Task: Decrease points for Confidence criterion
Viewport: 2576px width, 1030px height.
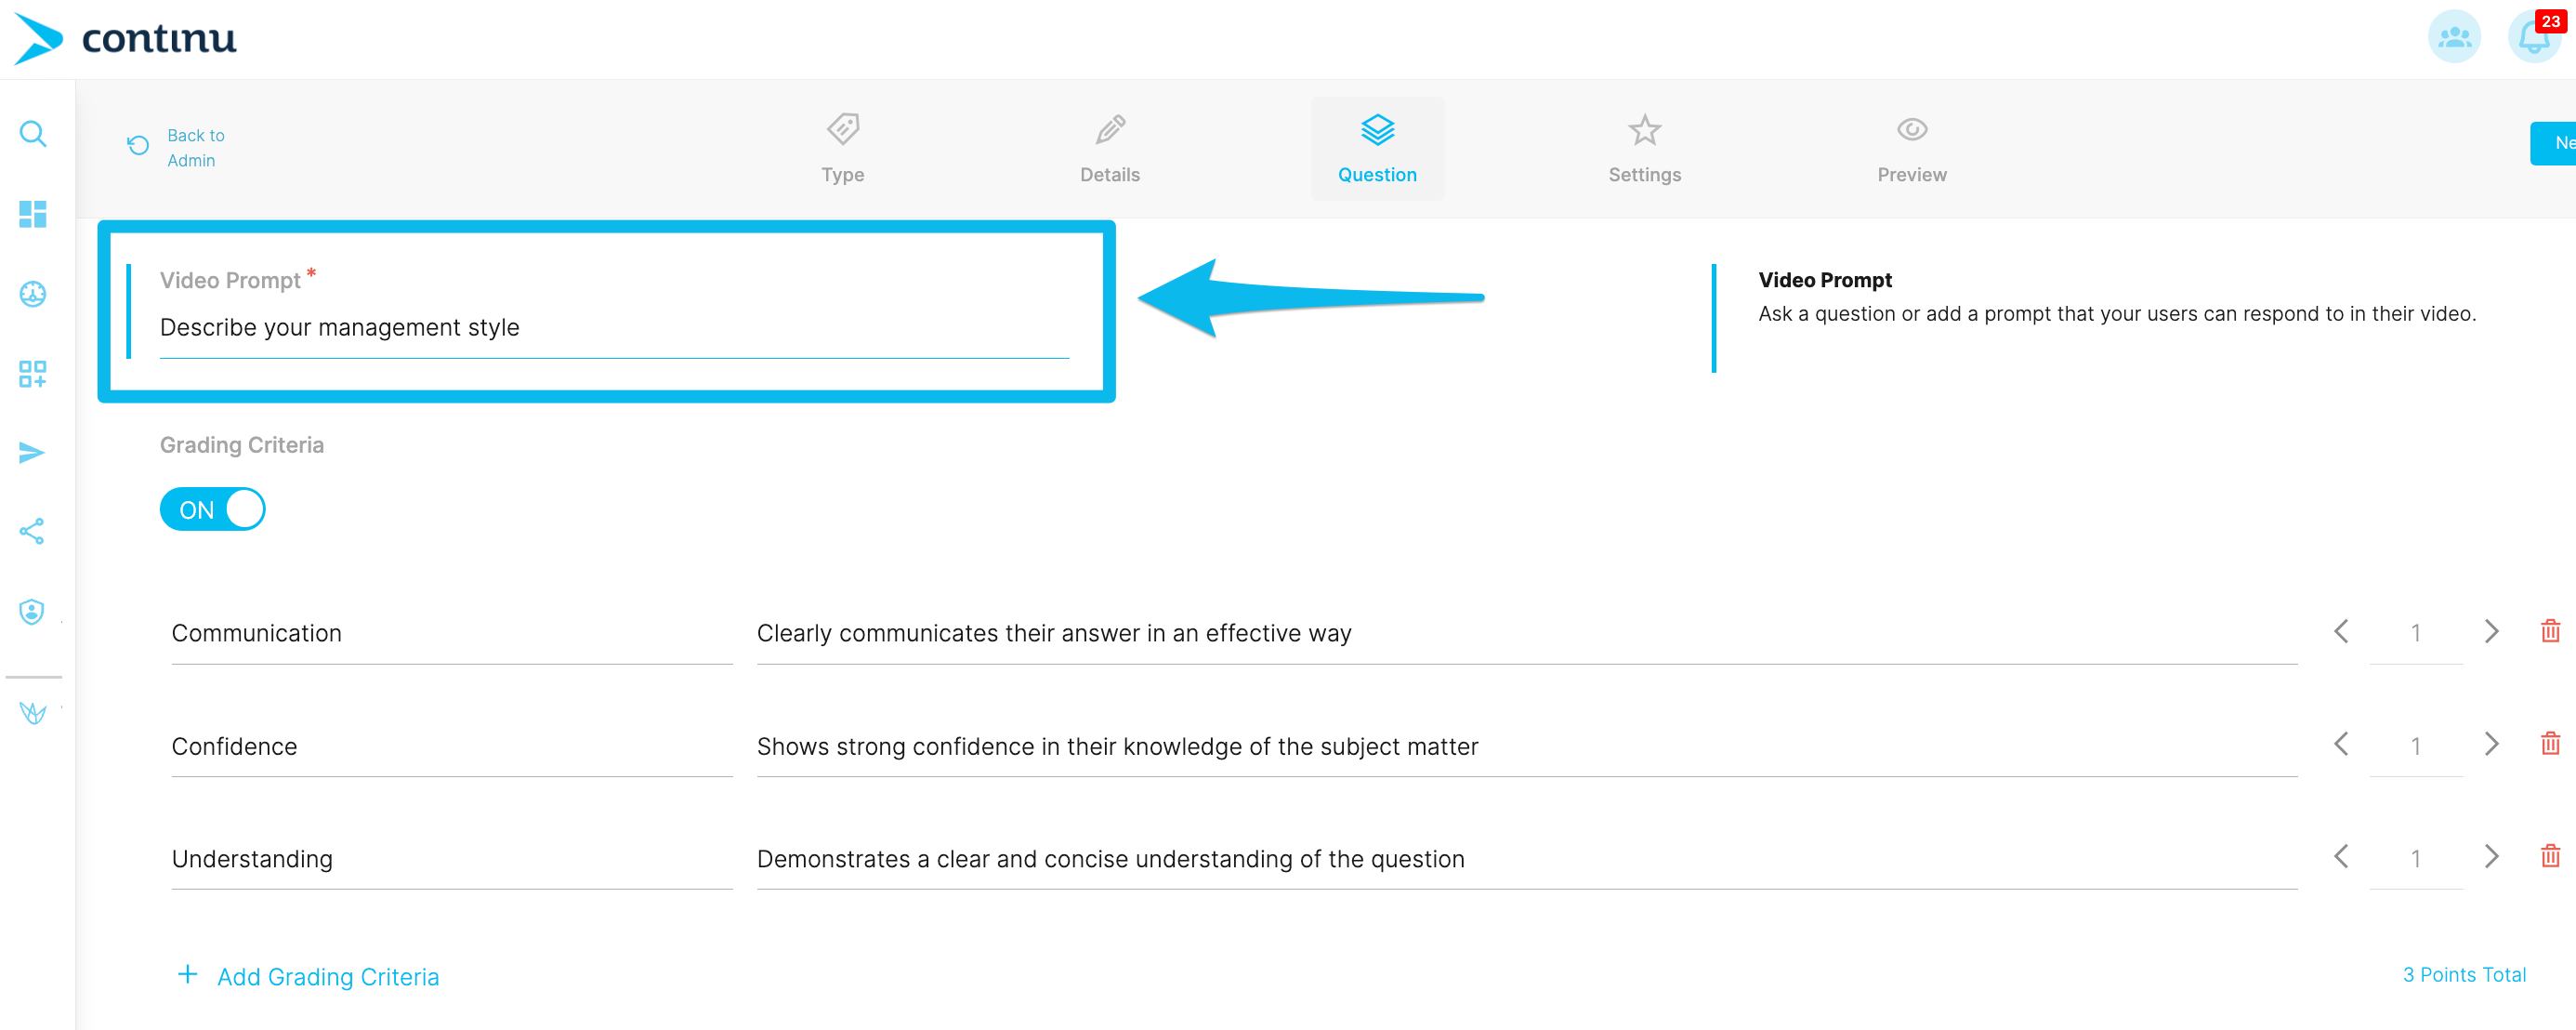Action: (2341, 744)
